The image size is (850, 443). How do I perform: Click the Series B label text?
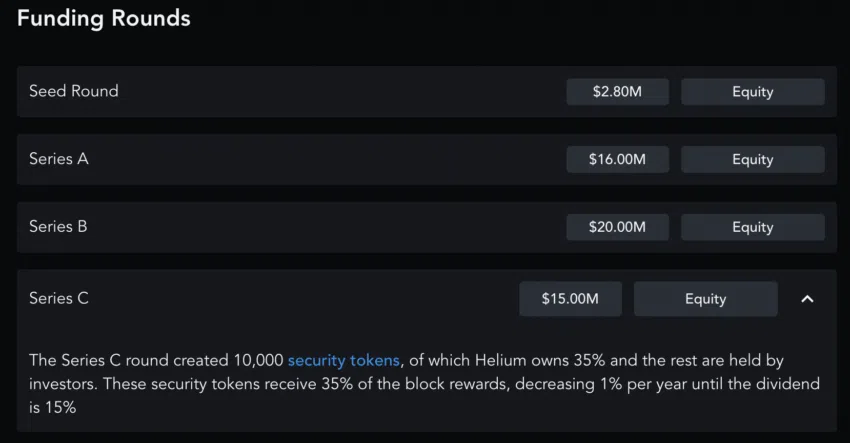[58, 226]
